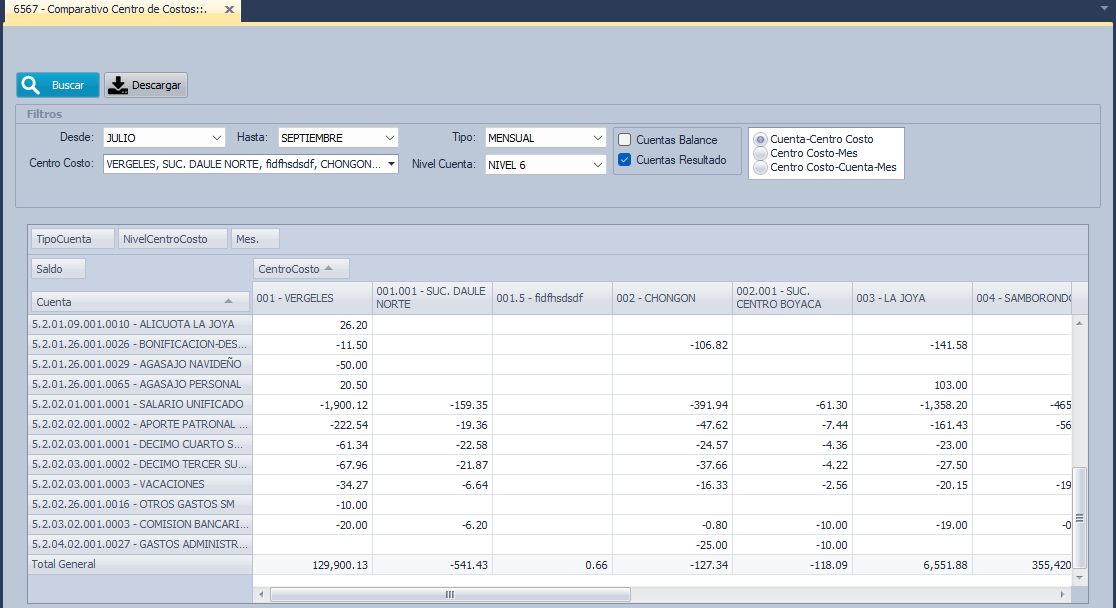Click the vertical scrollbar up arrow
This screenshot has height=608, width=1116.
pos(1079,324)
